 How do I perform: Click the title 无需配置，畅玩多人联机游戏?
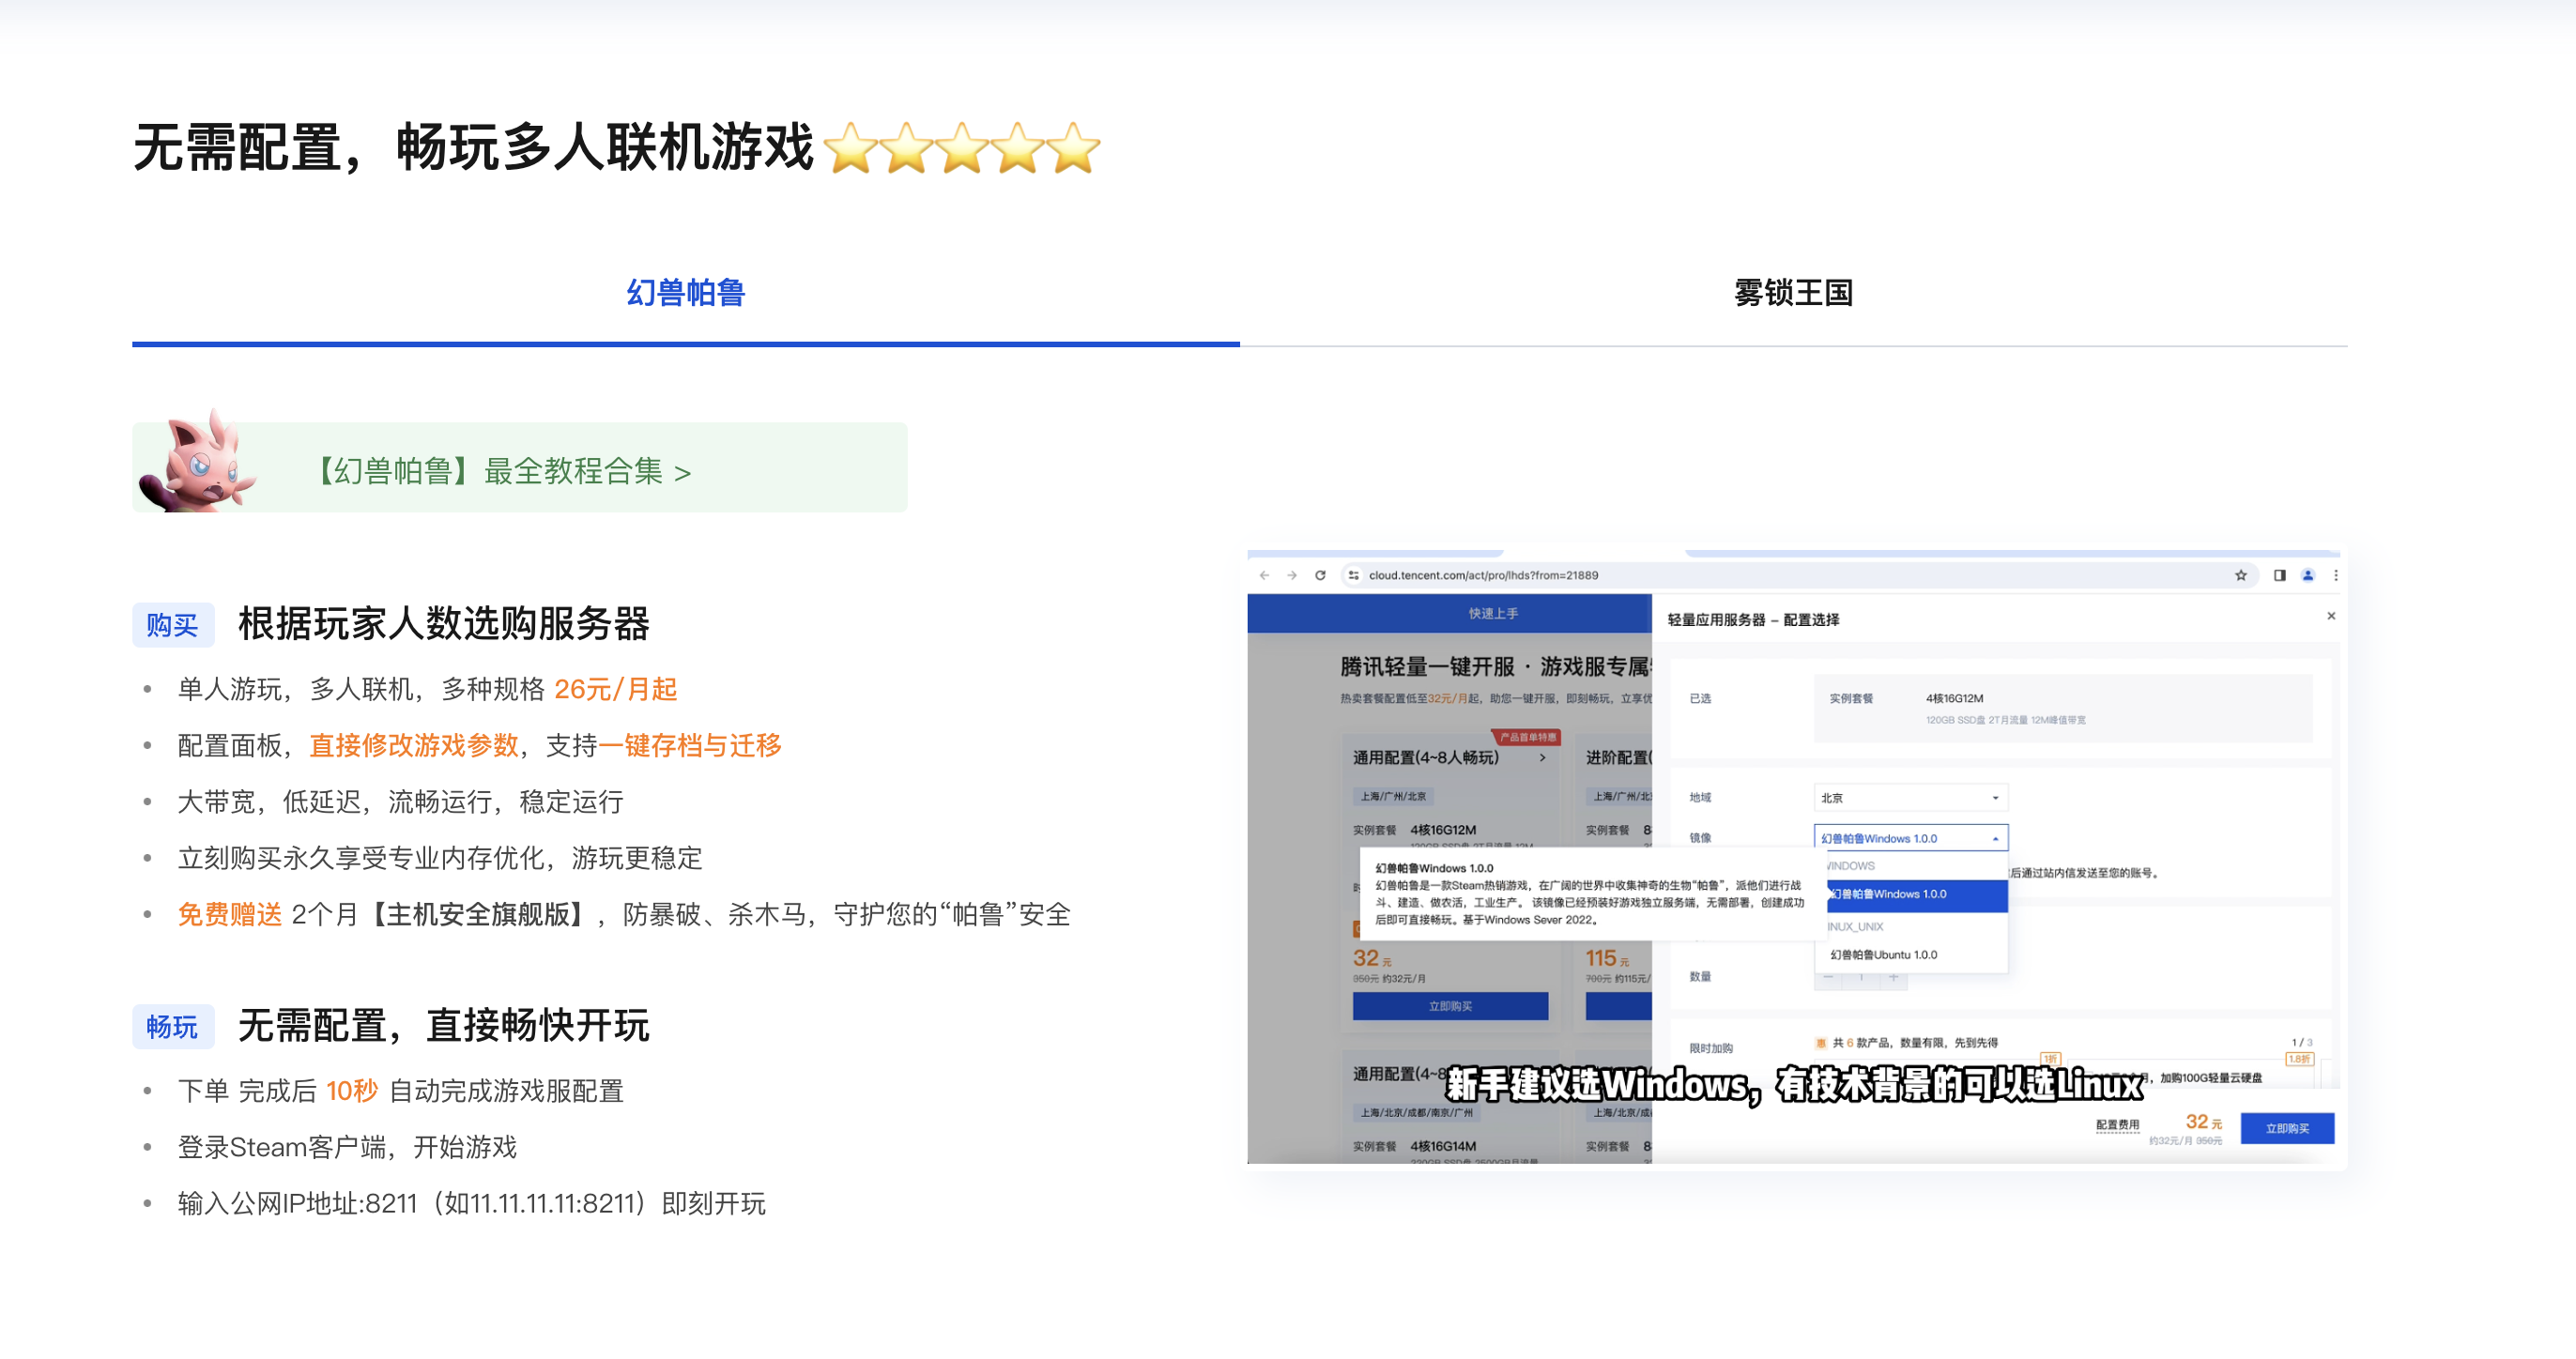474,147
